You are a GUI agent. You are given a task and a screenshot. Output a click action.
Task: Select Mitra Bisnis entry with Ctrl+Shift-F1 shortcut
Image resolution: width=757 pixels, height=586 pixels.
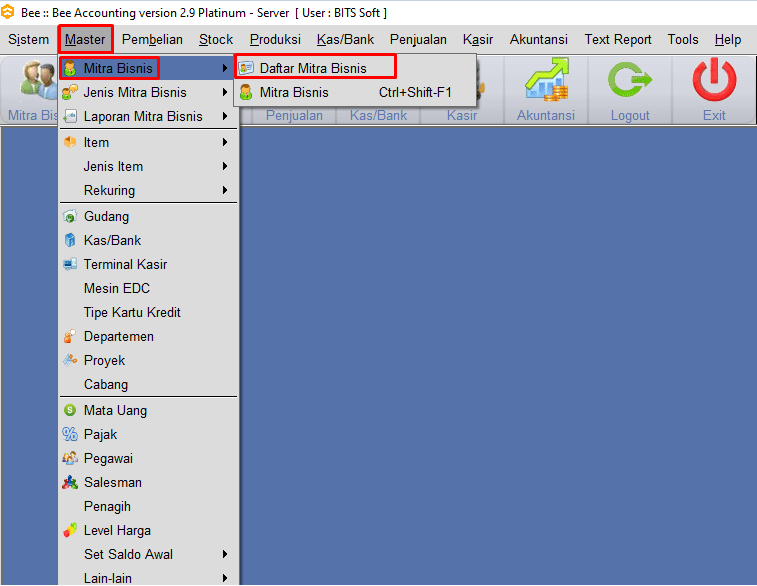pyautogui.click(x=294, y=93)
